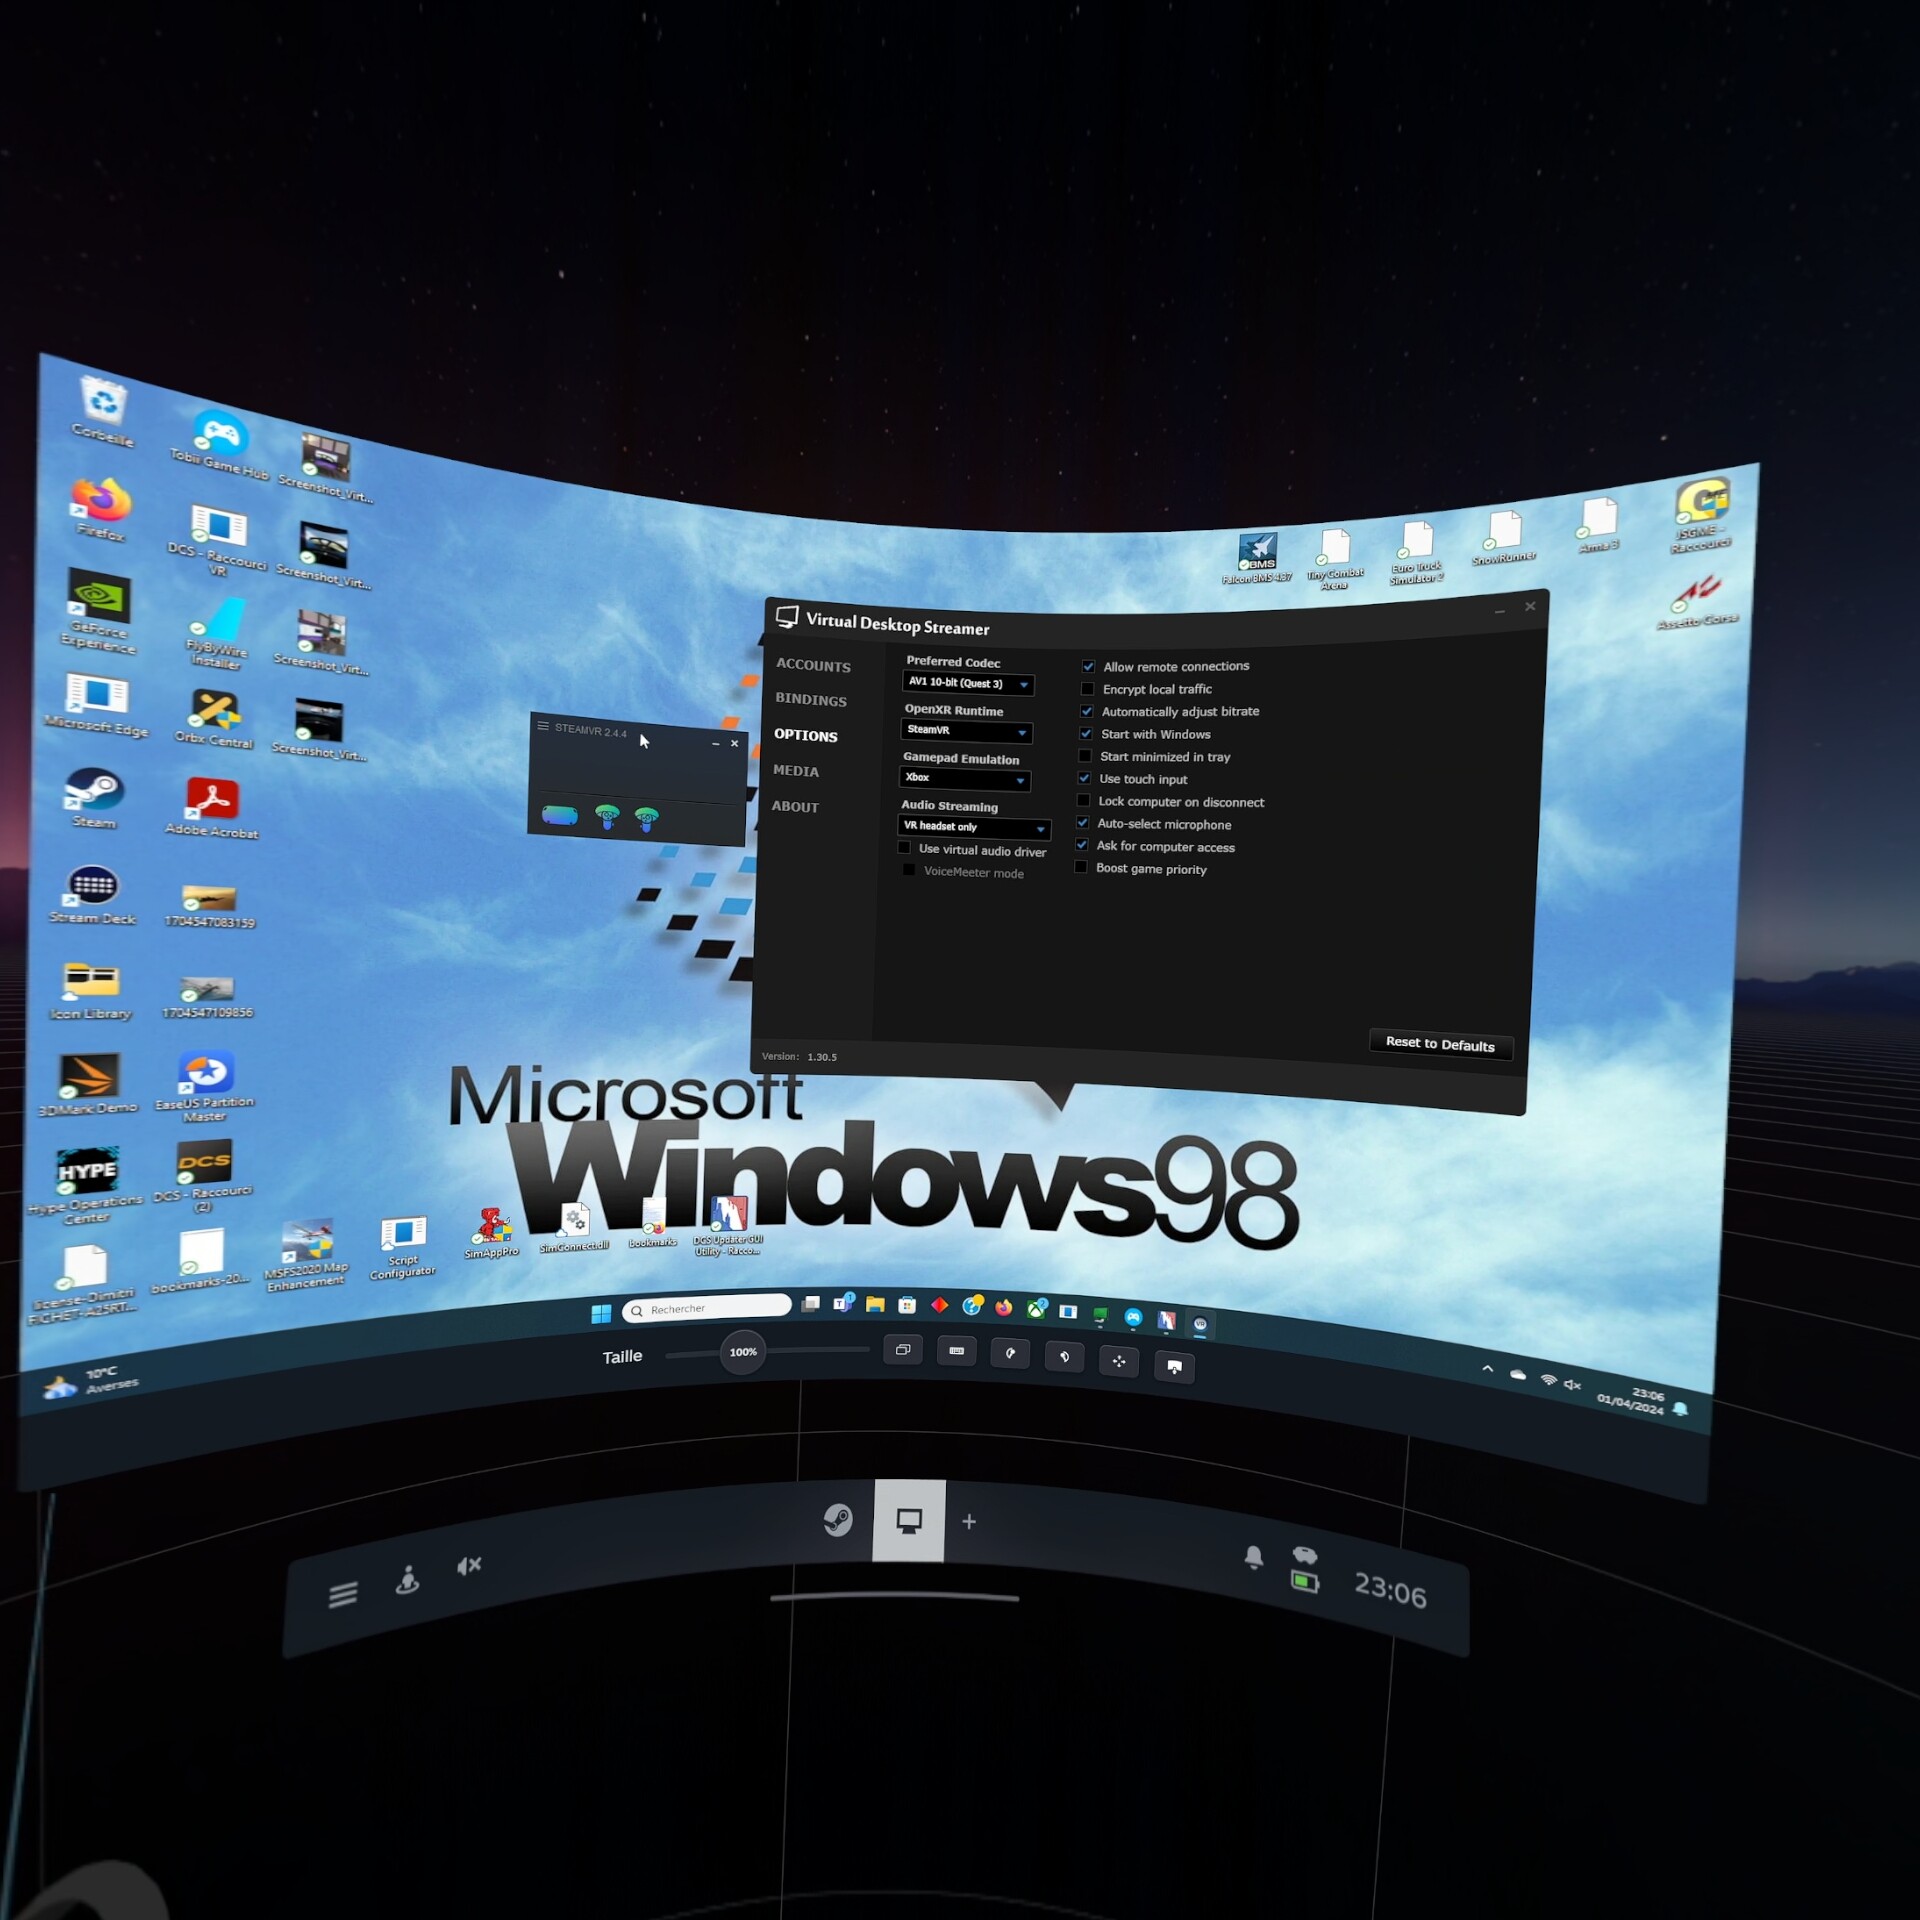Image resolution: width=1920 pixels, height=1920 pixels.
Task: Enable Encrypt local traffic
Action: click(1087, 689)
